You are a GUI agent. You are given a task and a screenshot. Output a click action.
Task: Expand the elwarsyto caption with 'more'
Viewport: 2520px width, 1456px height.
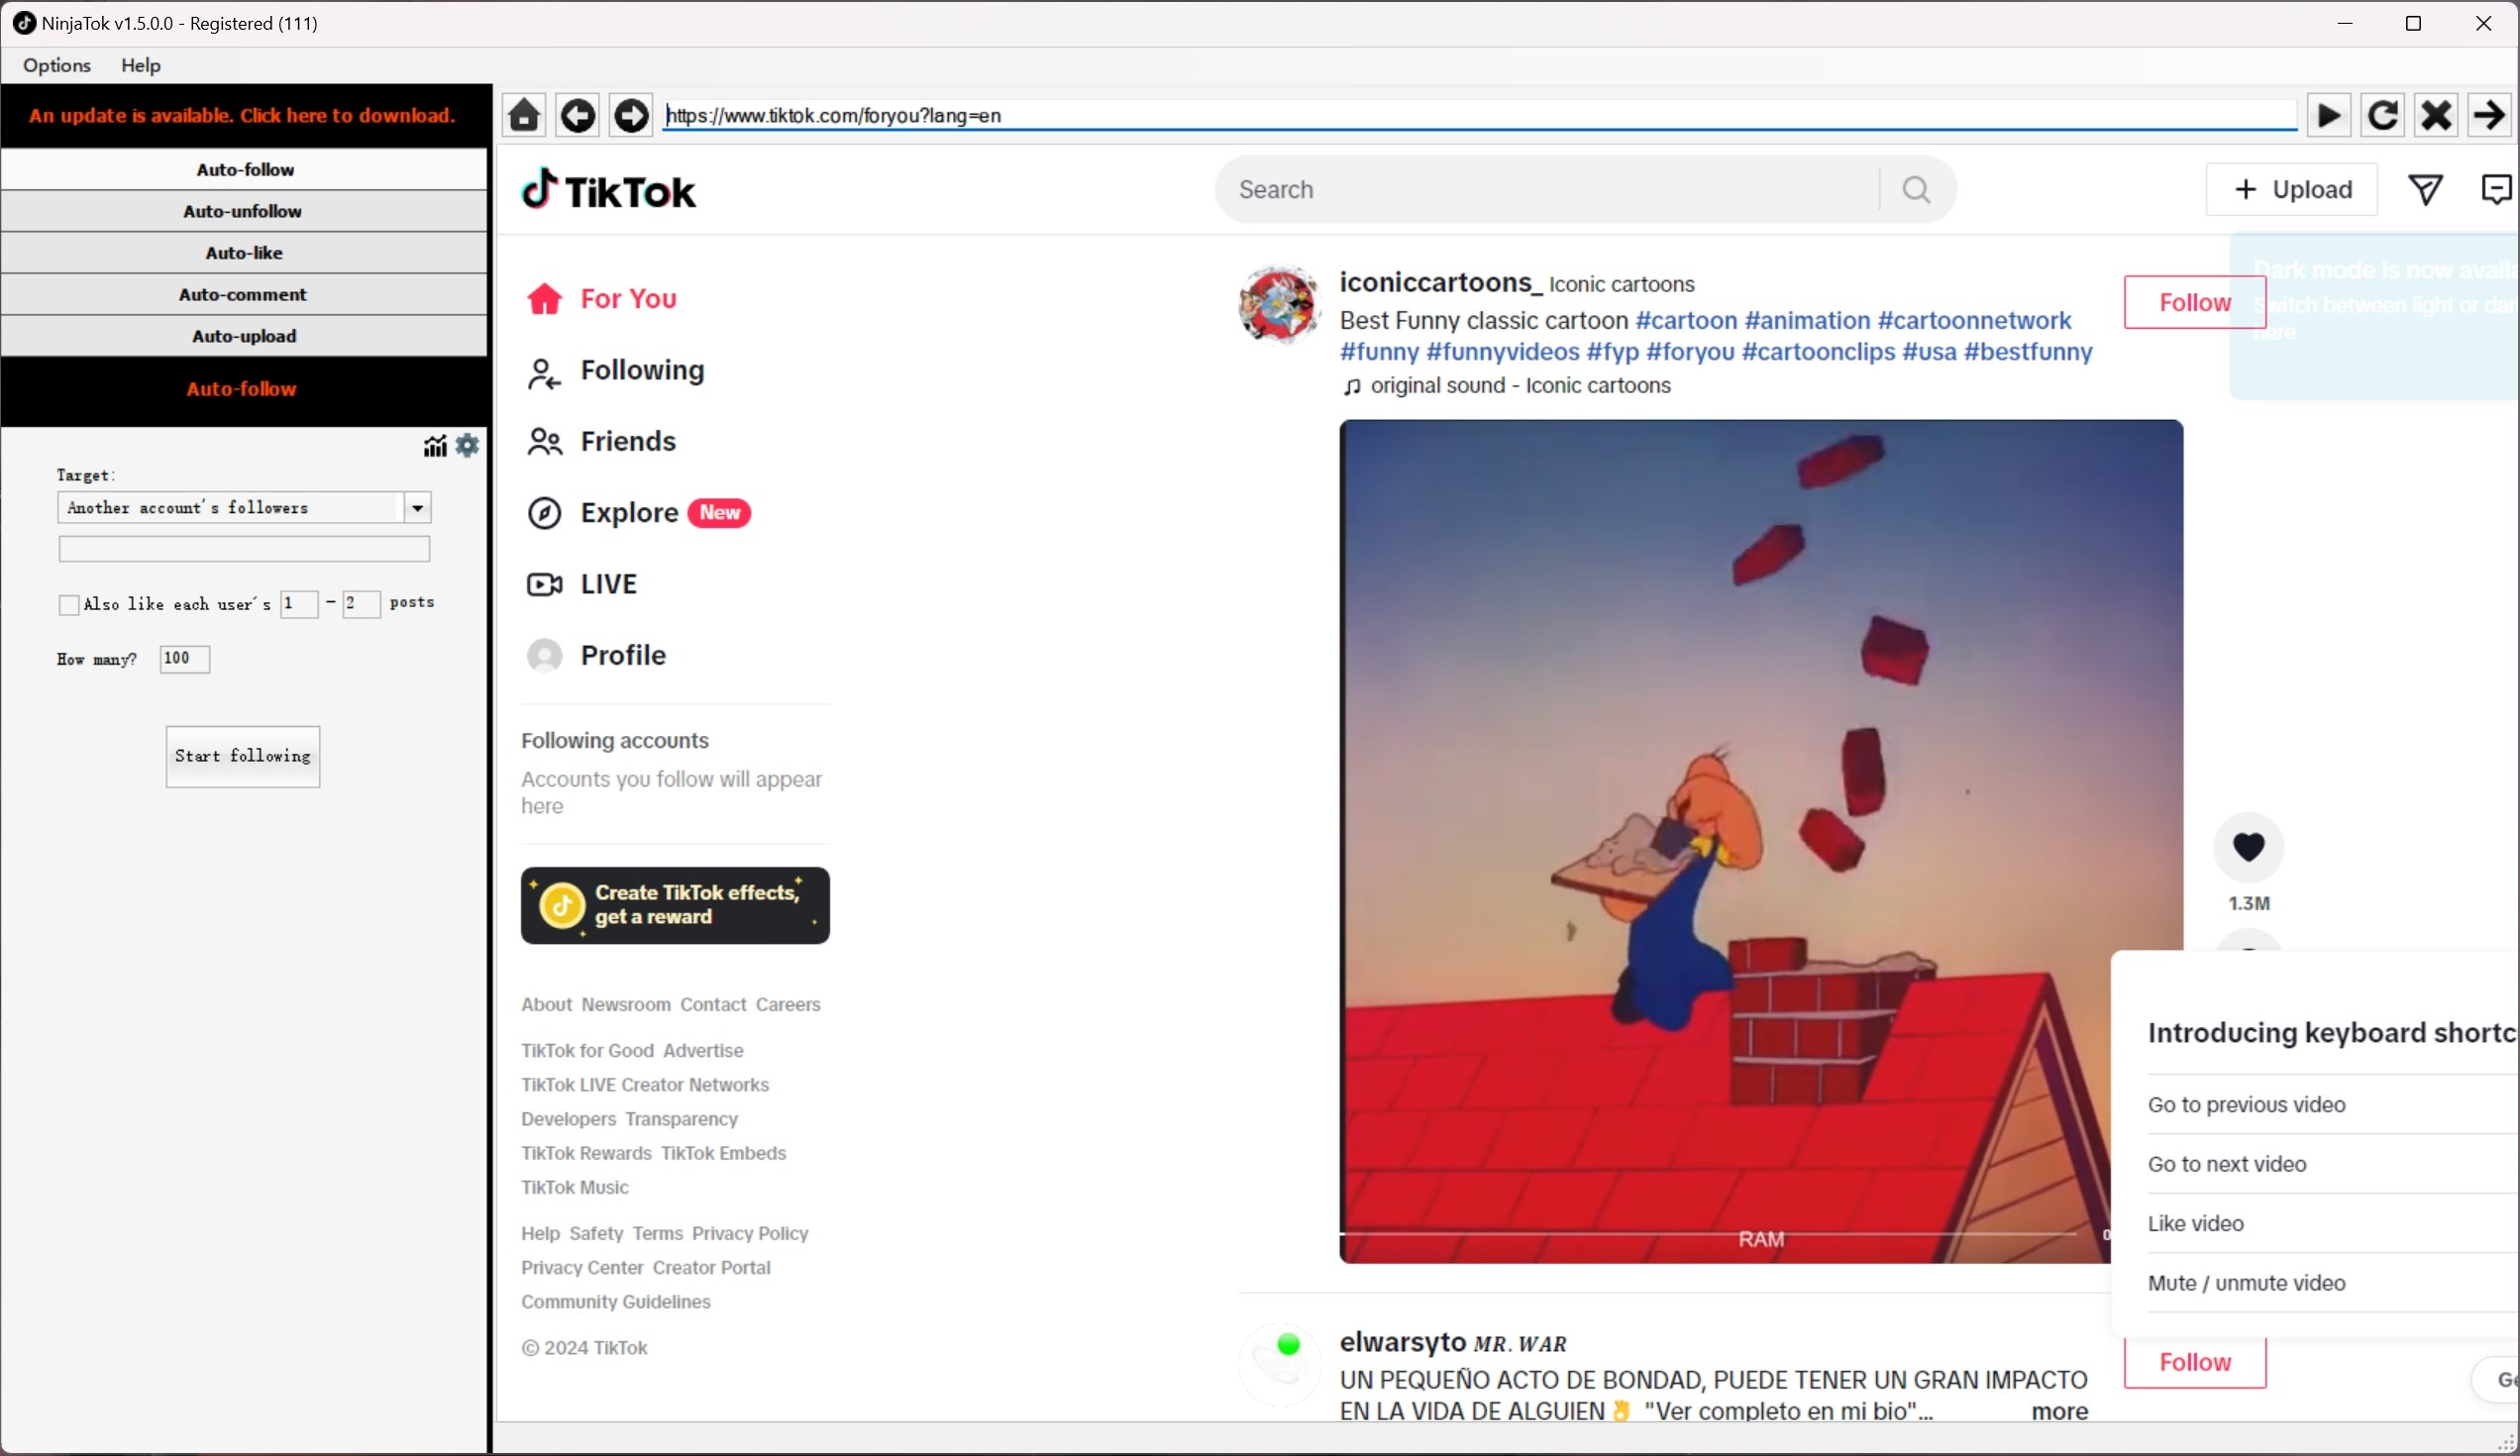point(2059,1412)
